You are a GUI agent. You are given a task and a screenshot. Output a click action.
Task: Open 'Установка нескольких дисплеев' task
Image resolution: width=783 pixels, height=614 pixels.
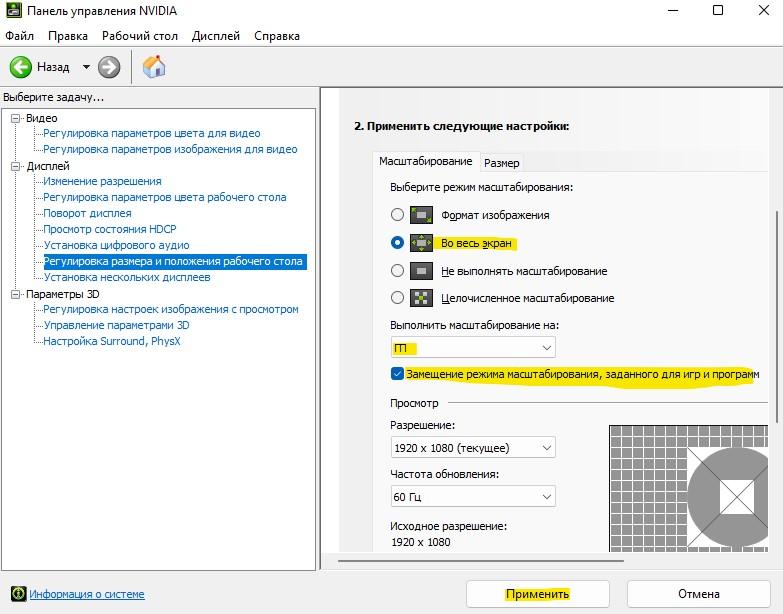click(x=127, y=277)
